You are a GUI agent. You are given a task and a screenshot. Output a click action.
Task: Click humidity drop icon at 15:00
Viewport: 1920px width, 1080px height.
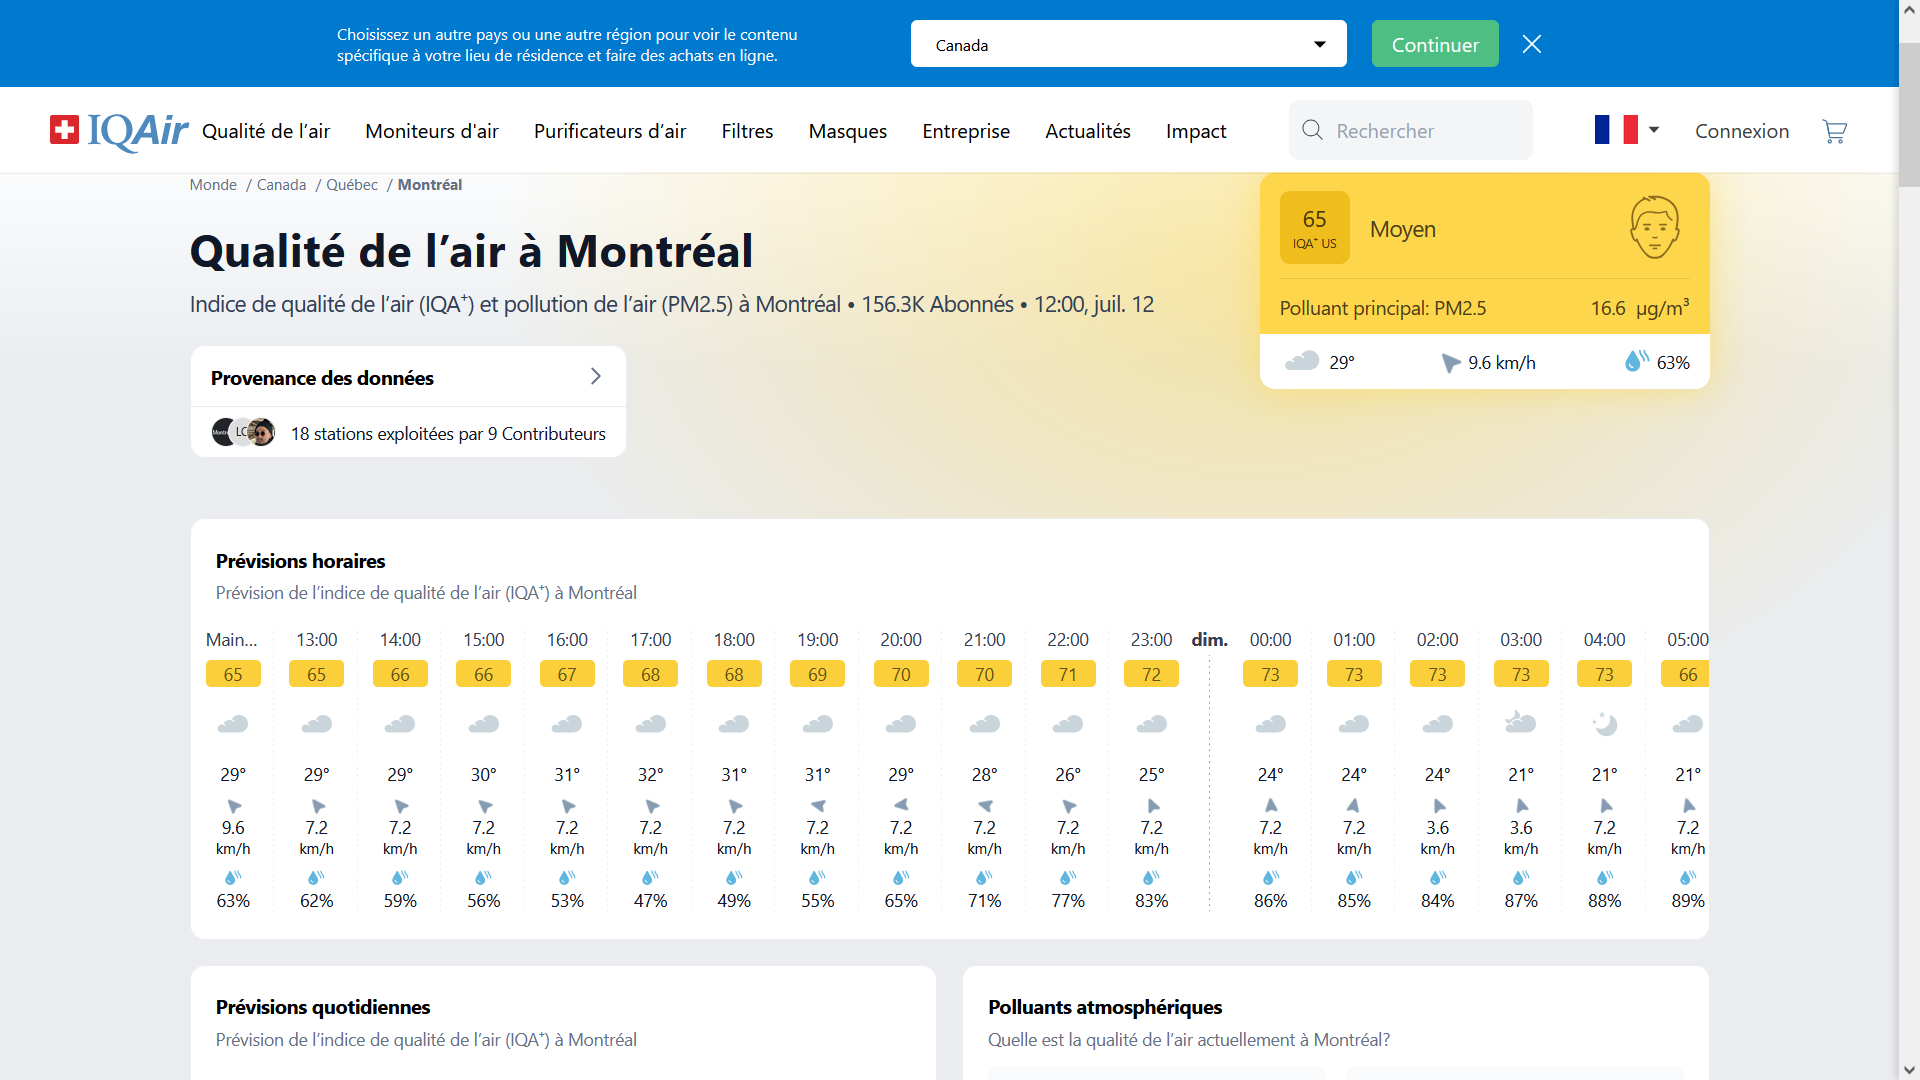click(483, 877)
